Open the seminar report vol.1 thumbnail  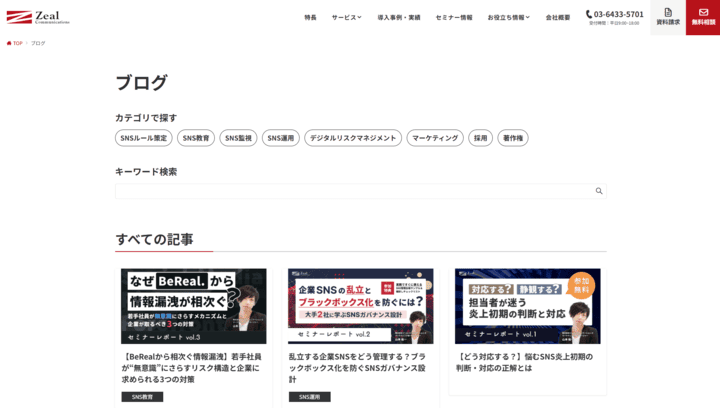click(528, 306)
